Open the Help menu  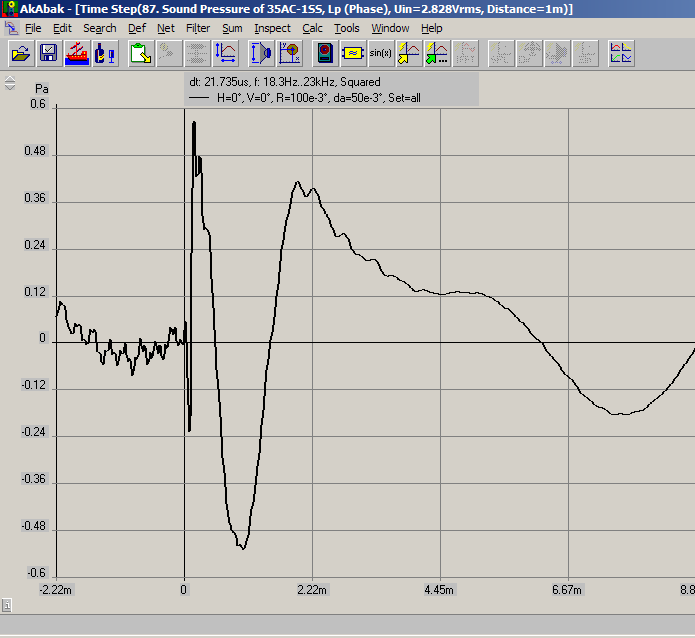(x=432, y=28)
